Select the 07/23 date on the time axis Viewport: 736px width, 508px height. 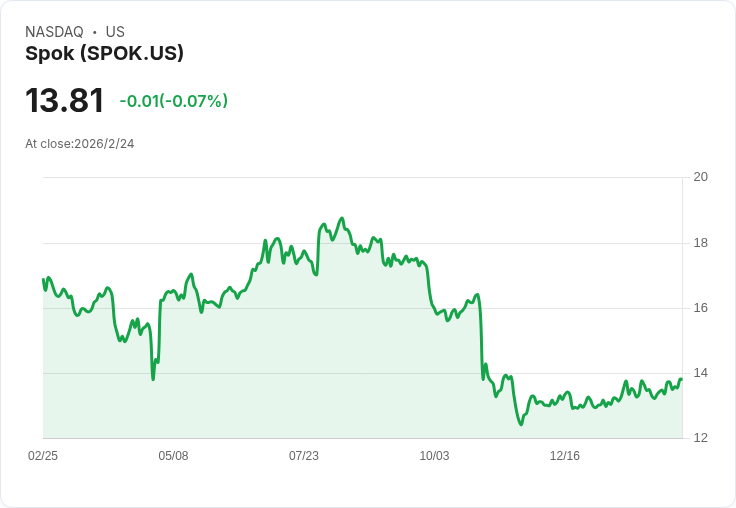[304, 456]
